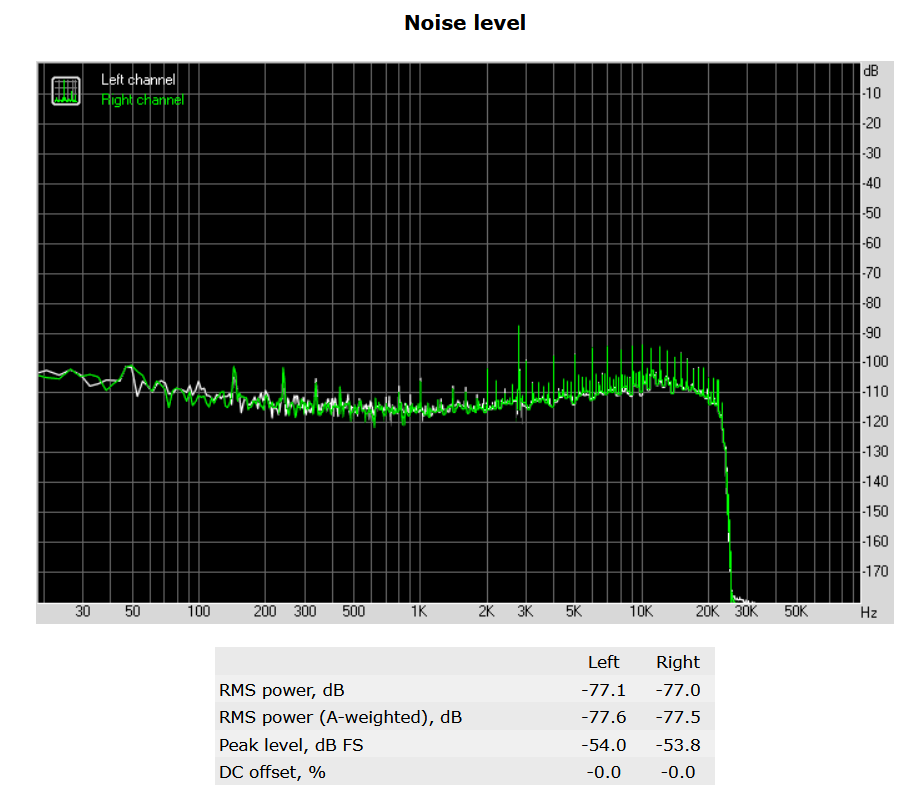Select the -77.5 A-weighted right value

point(678,717)
